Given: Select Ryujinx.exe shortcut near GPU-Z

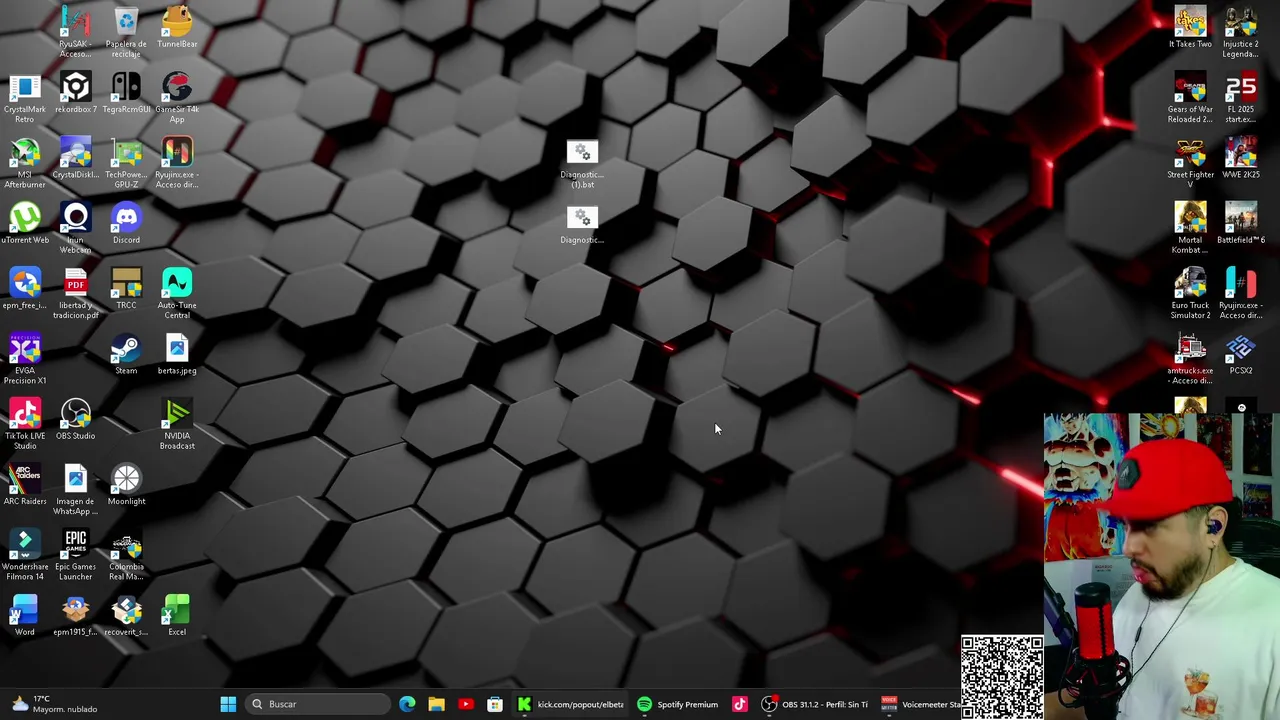Looking at the screenshot, I should point(177,162).
